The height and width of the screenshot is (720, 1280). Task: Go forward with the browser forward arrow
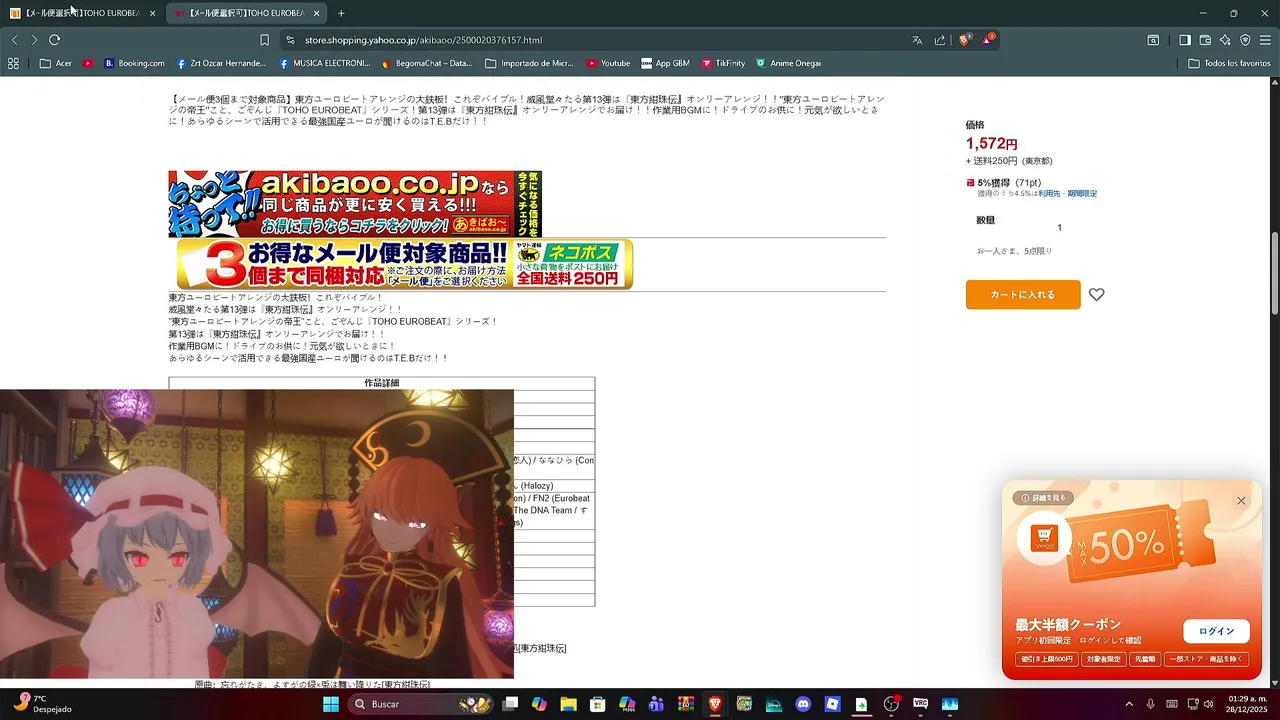tap(34, 40)
